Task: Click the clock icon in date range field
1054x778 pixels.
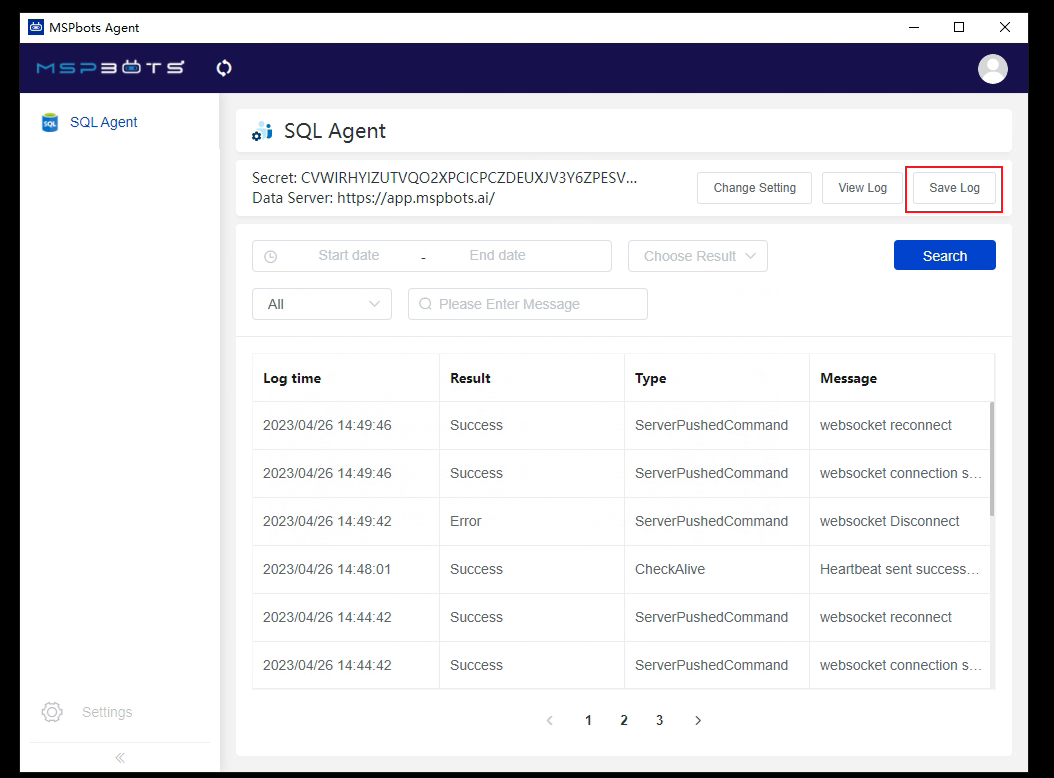Action: pyautogui.click(x=271, y=257)
